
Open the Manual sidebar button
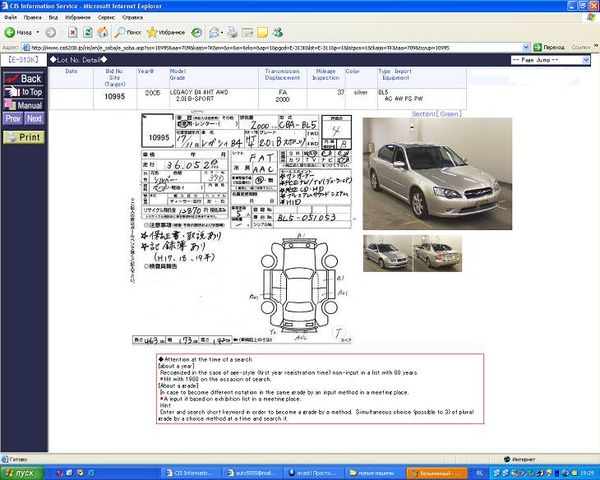click(23, 105)
